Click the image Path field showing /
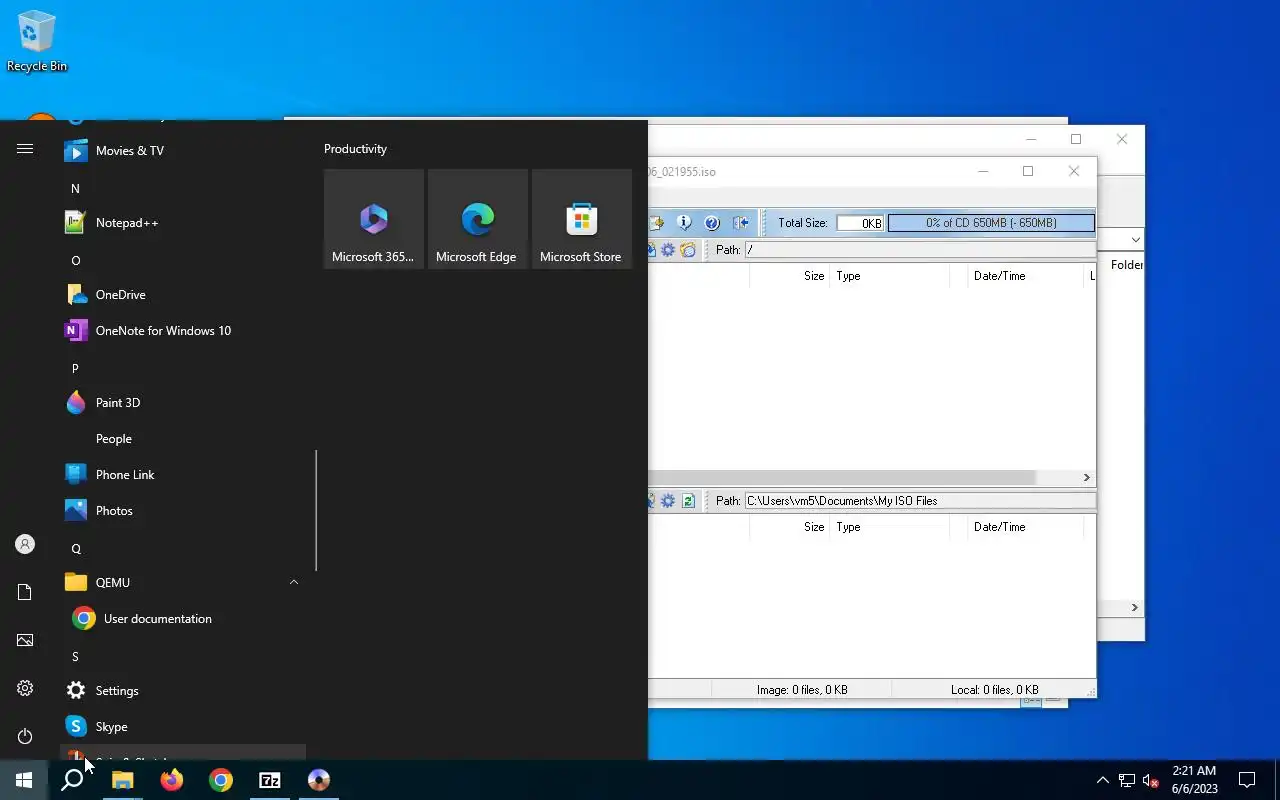Viewport: 1280px width, 800px height. tap(920, 250)
